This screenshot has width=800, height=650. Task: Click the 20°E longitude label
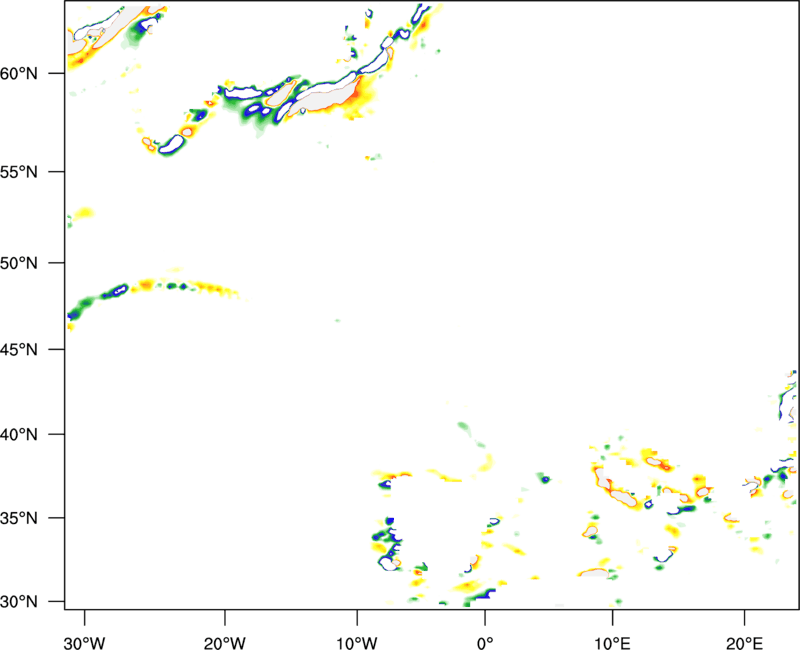point(744,643)
